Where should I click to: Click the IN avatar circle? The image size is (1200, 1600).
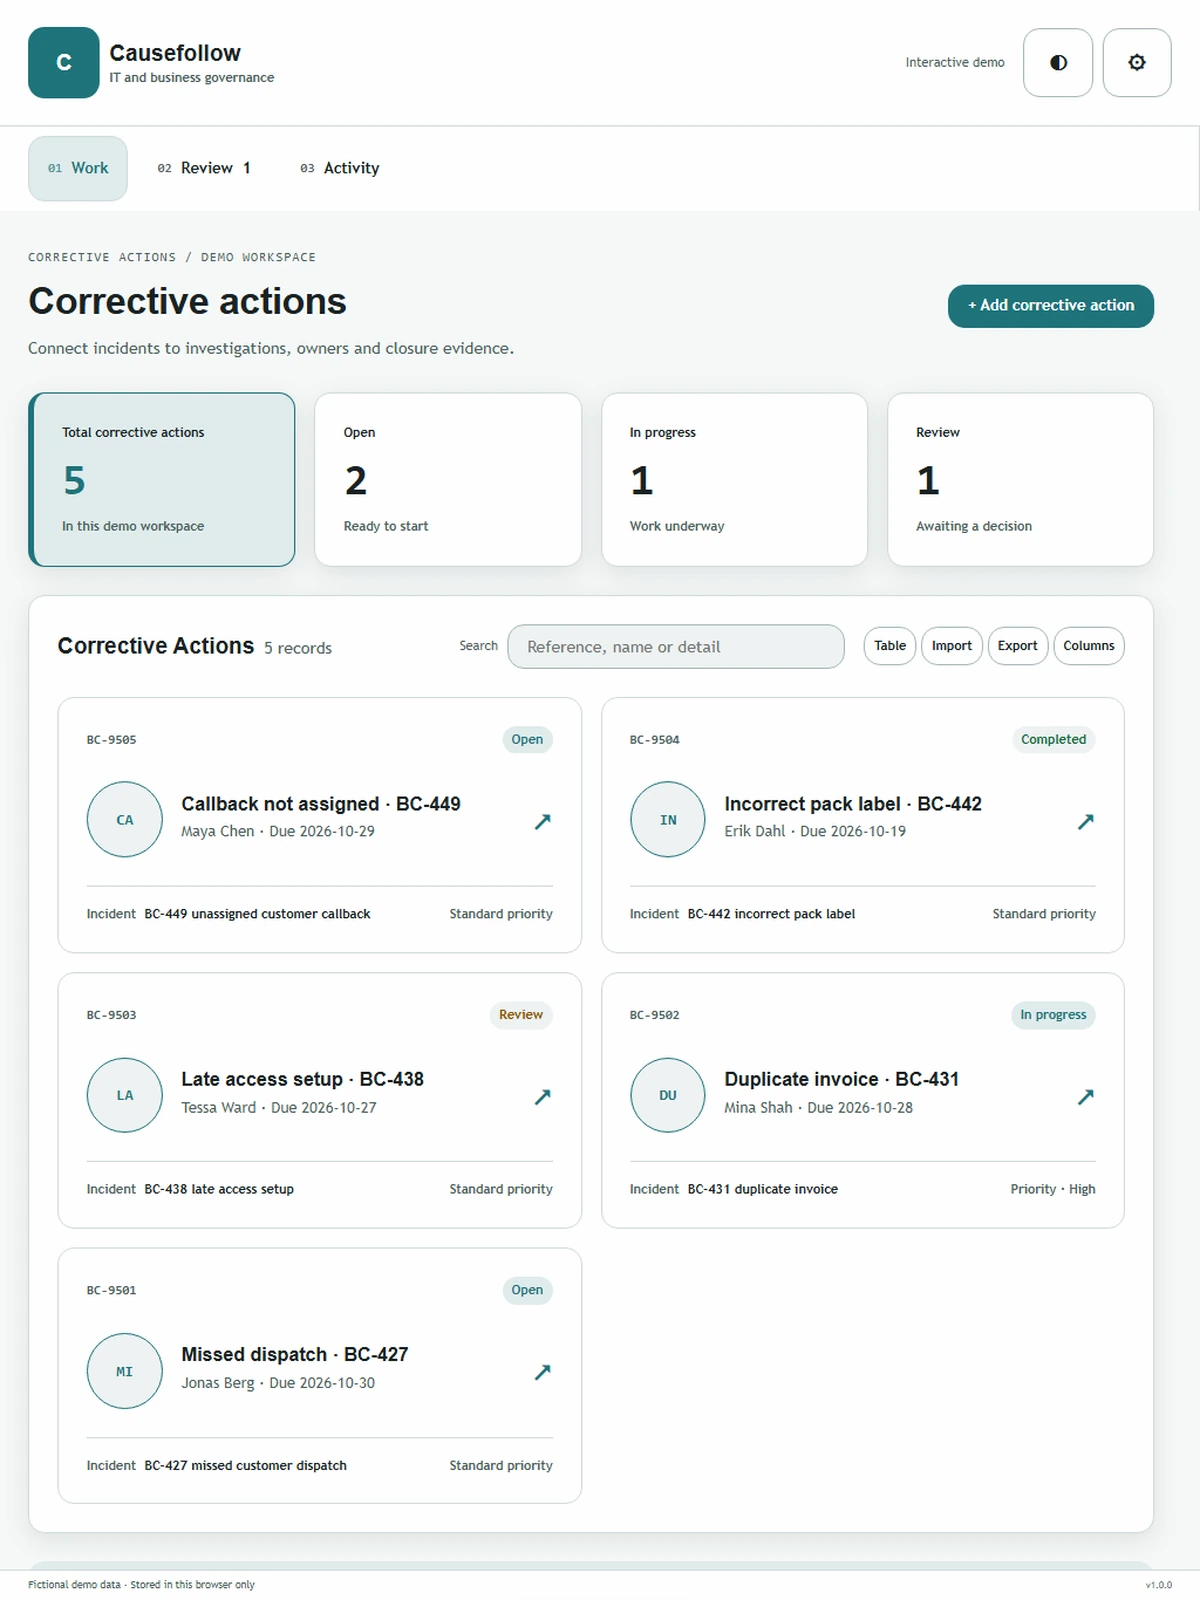pyautogui.click(x=668, y=819)
